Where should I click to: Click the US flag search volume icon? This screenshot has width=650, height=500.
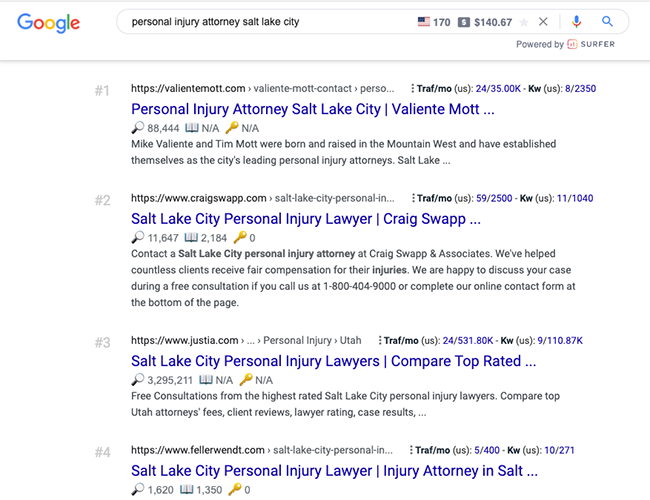coord(424,21)
